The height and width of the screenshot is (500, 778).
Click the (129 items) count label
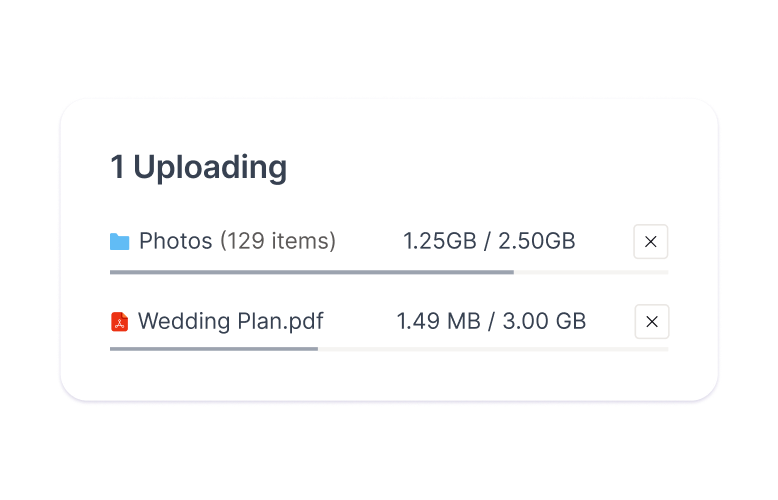[278, 241]
